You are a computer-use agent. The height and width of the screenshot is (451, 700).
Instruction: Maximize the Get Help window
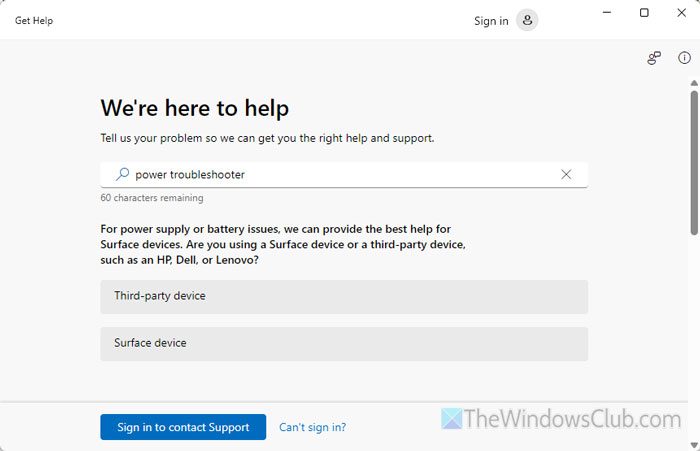pos(644,13)
